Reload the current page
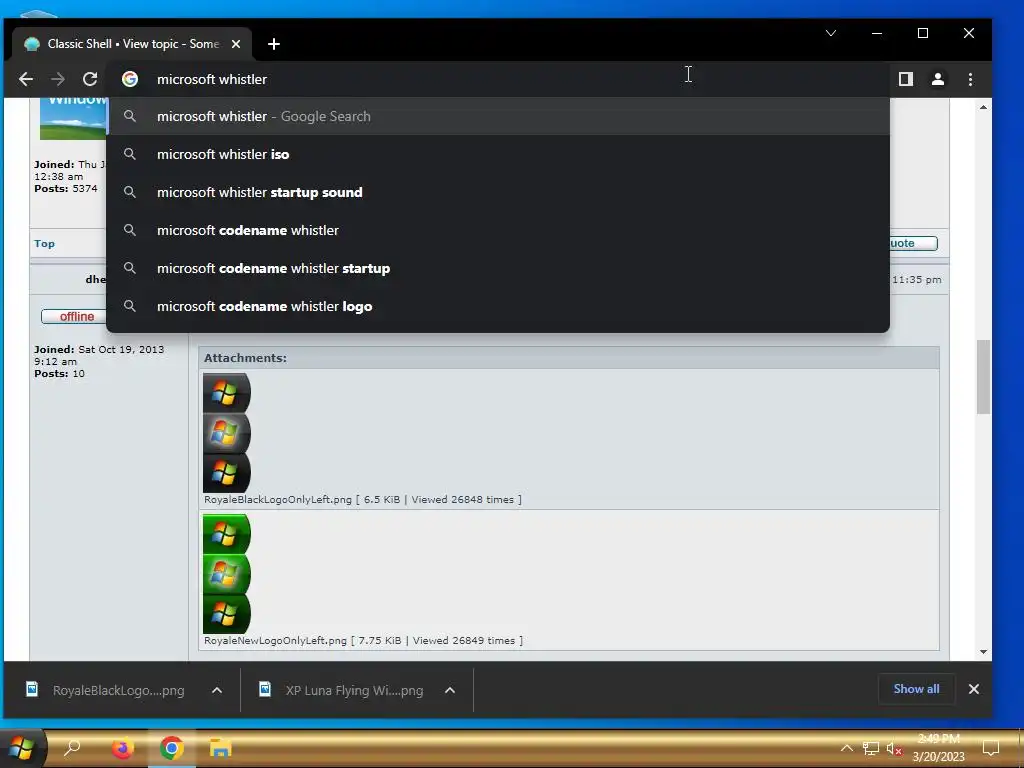The height and width of the screenshot is (768, 1024). pos(90,79)
